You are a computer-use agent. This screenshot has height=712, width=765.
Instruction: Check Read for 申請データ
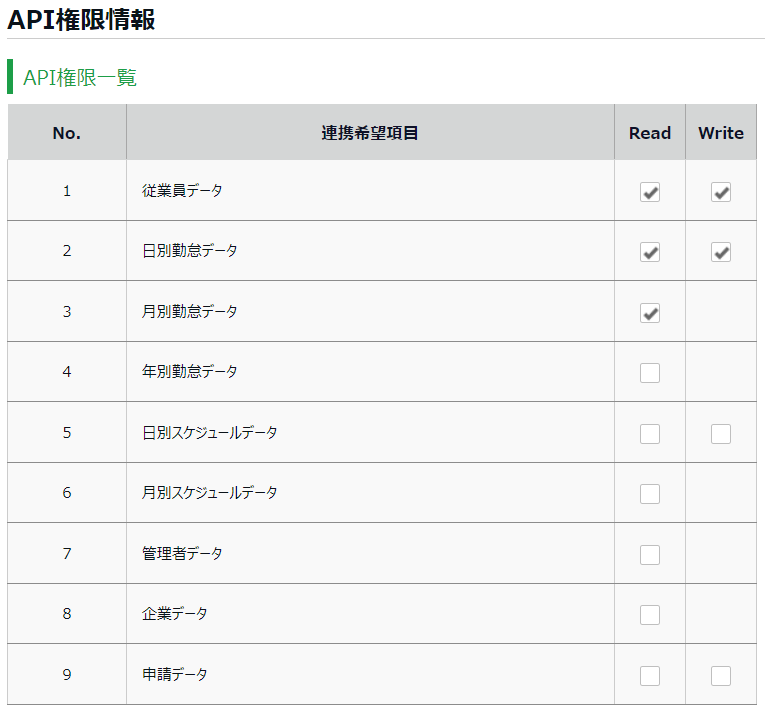[x=650, y=676]
